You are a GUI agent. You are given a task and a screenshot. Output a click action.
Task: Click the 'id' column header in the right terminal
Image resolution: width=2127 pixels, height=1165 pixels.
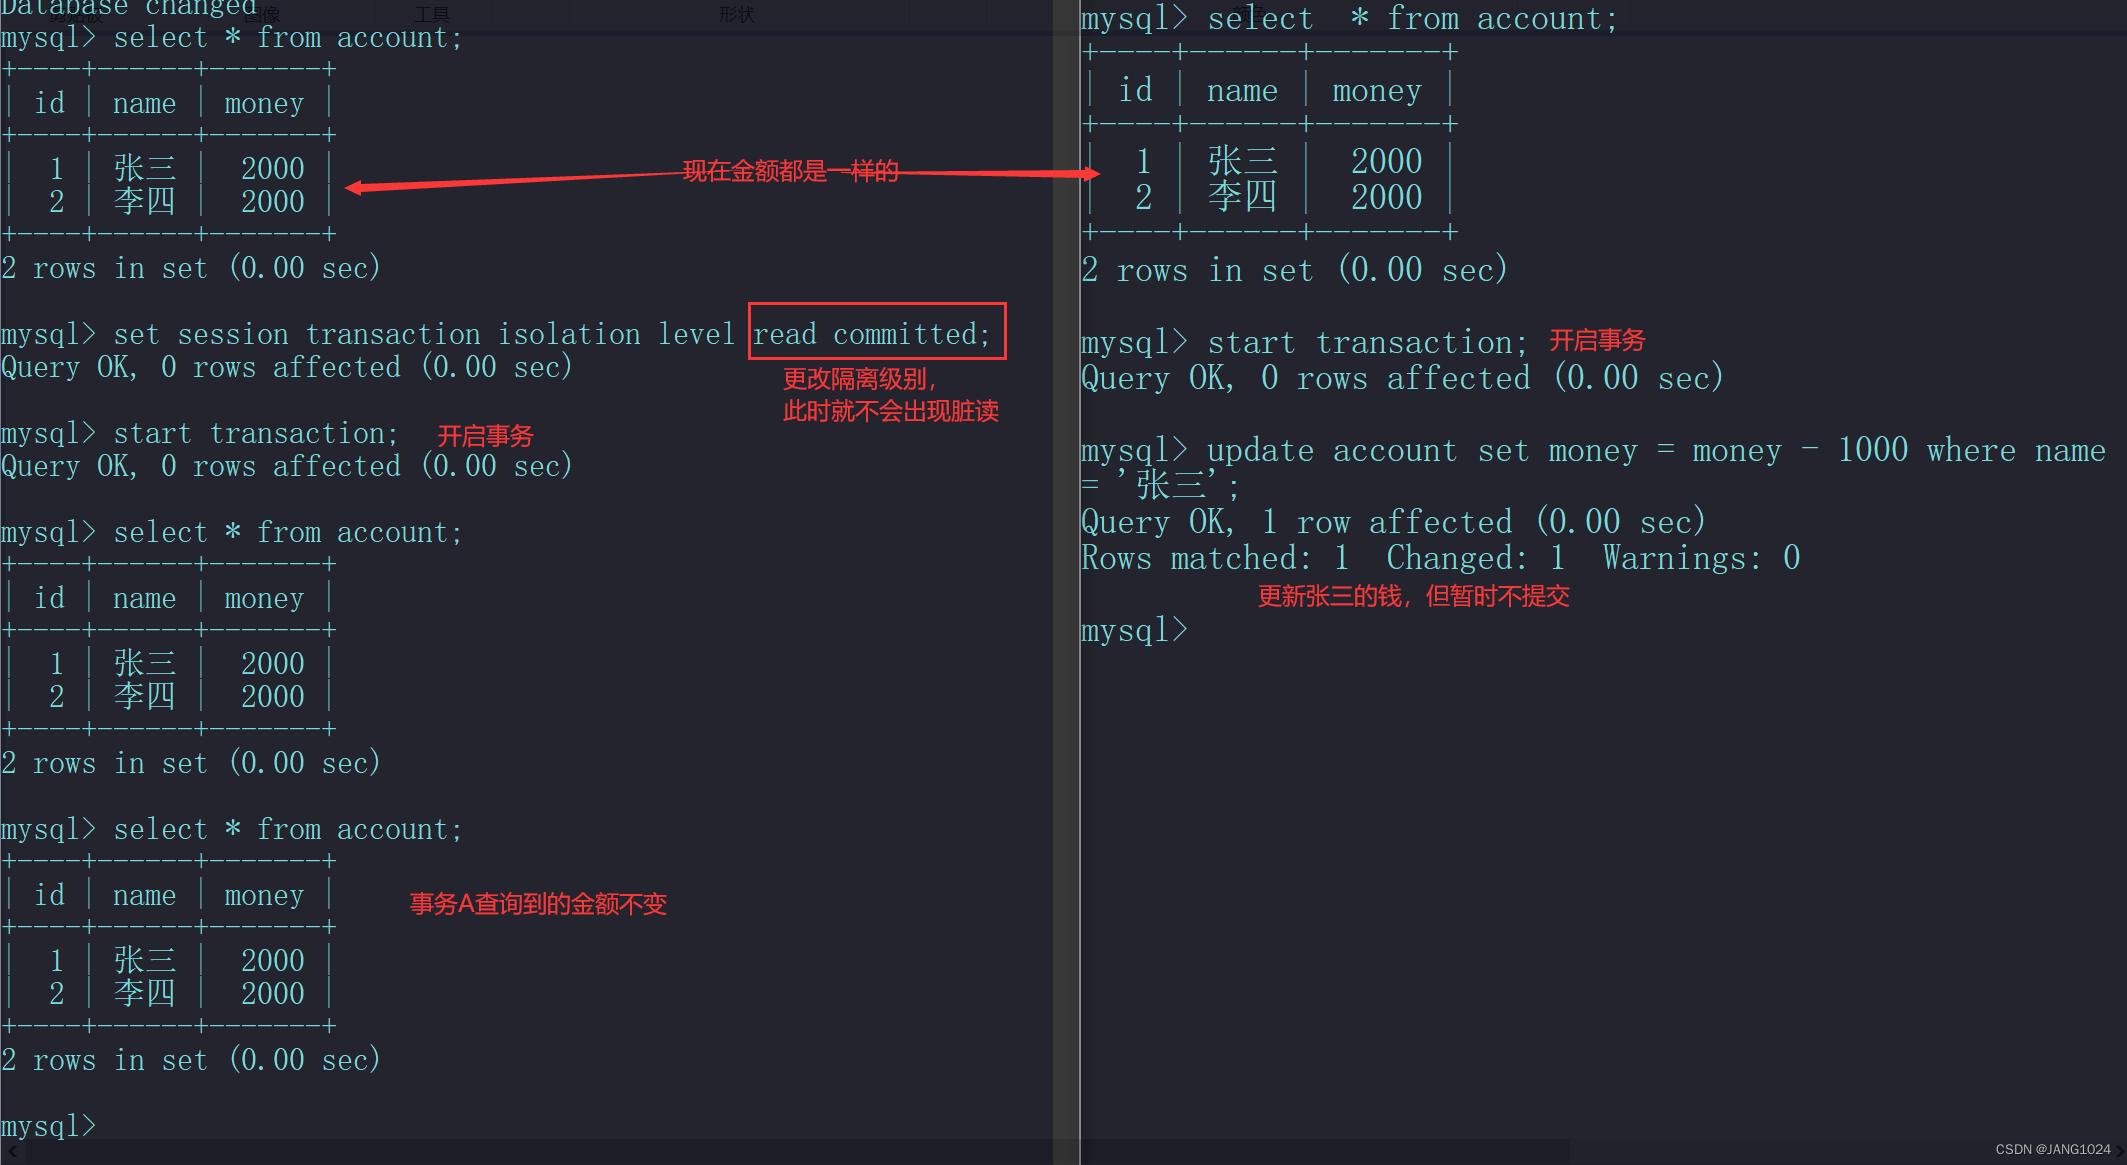click(x=1135, y=90)
